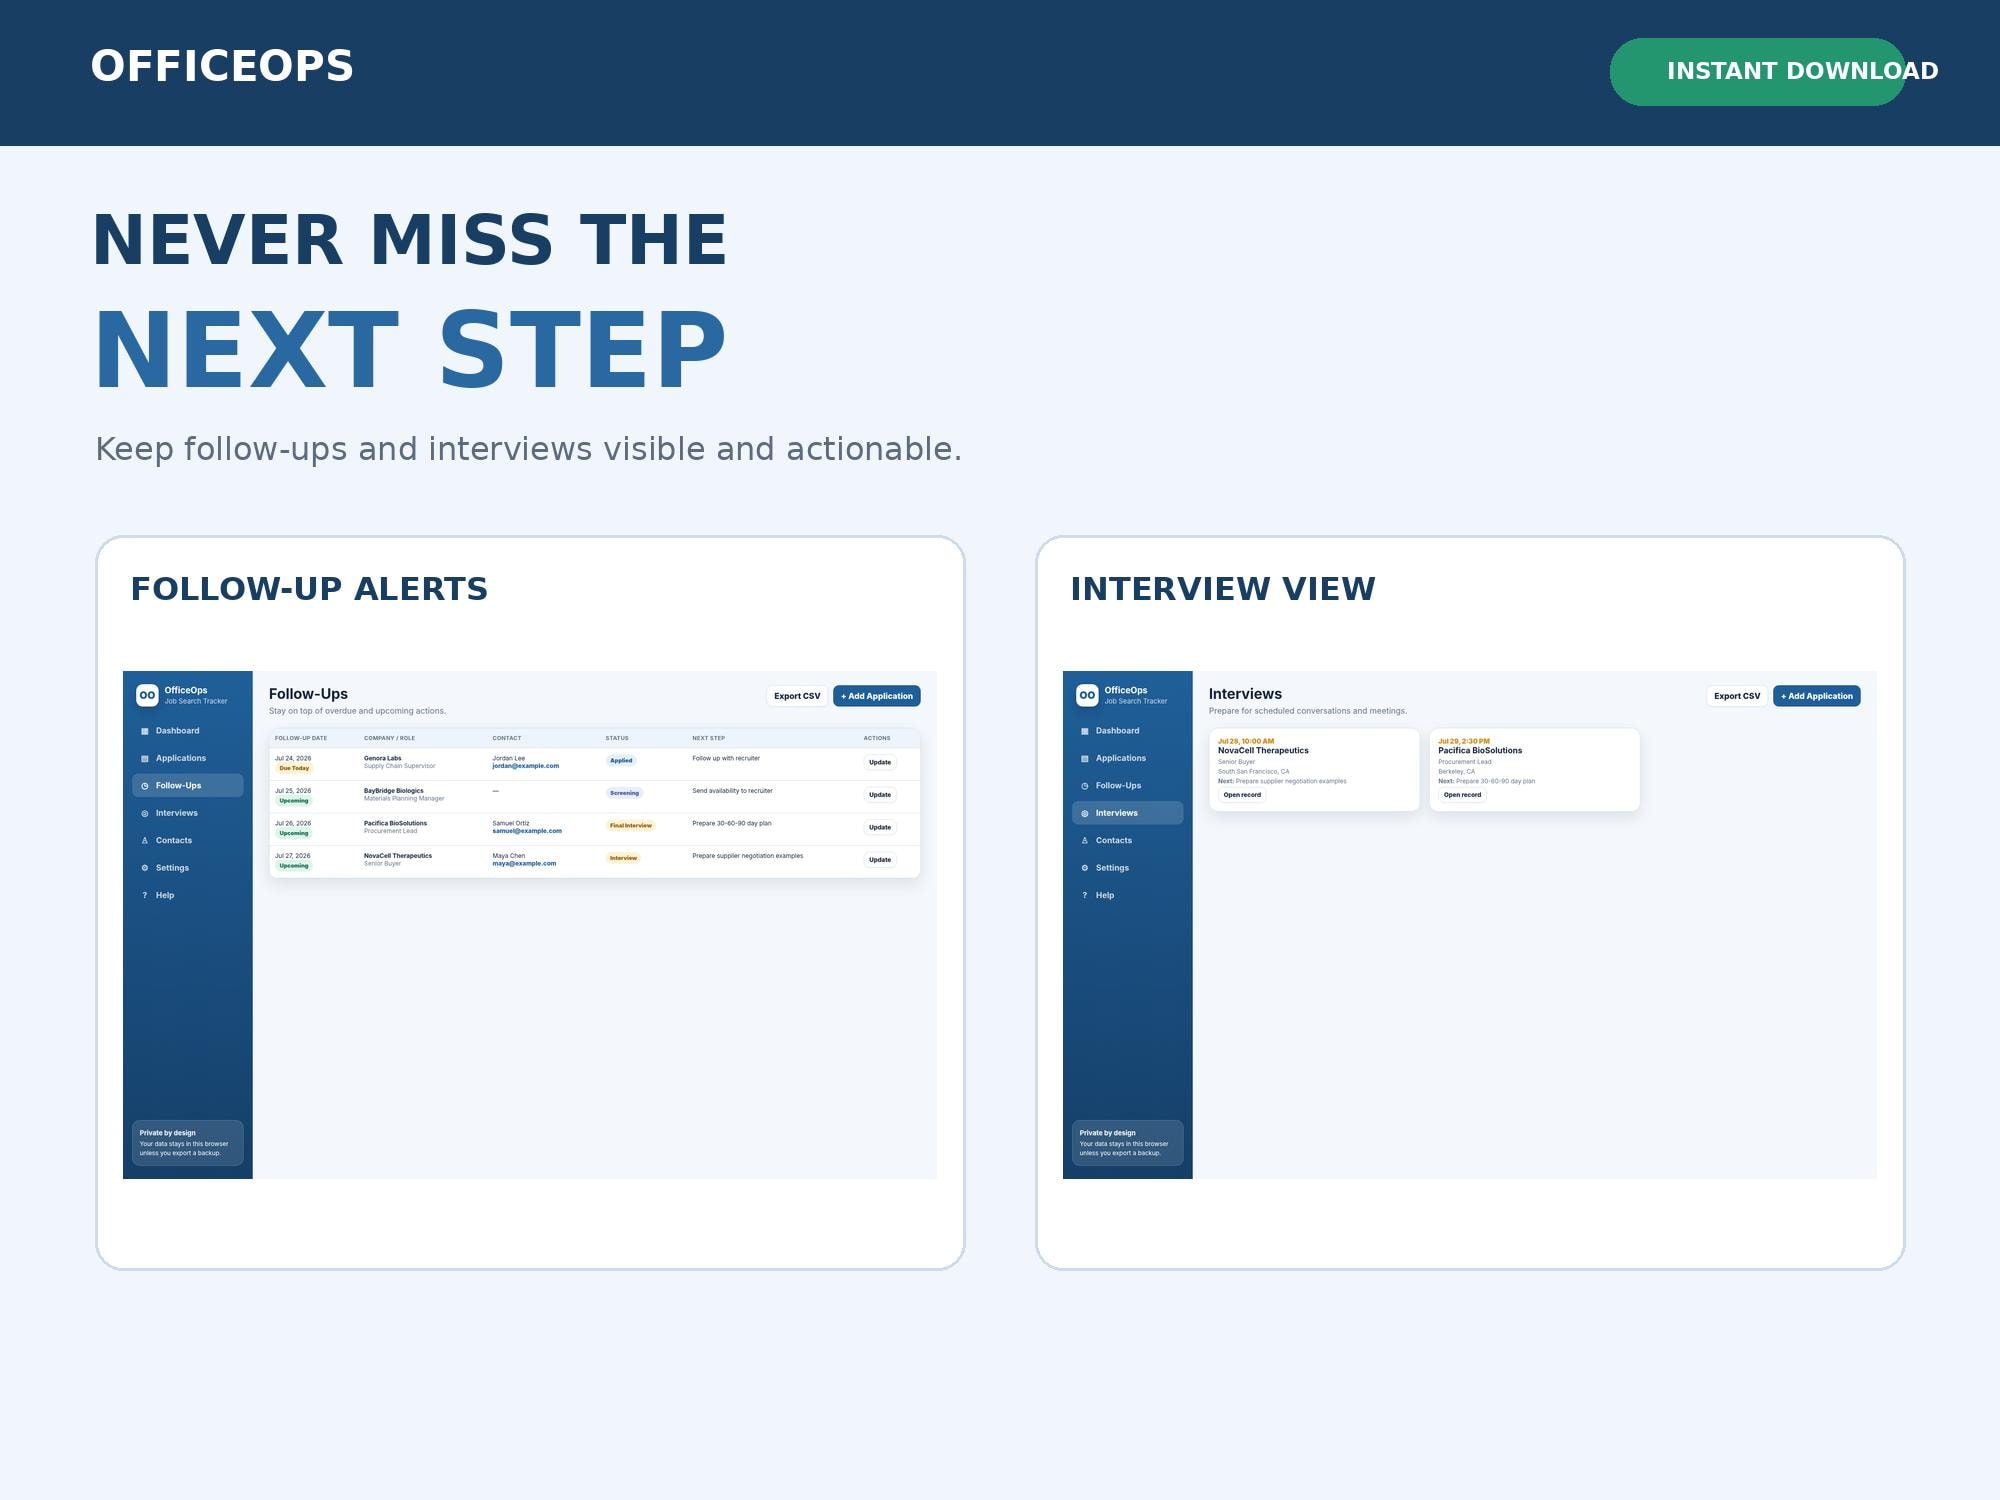
Task: Click Update for NovaCell Therapeutics follow-up row
Action: pyautogui.click(x=880, y=860)
